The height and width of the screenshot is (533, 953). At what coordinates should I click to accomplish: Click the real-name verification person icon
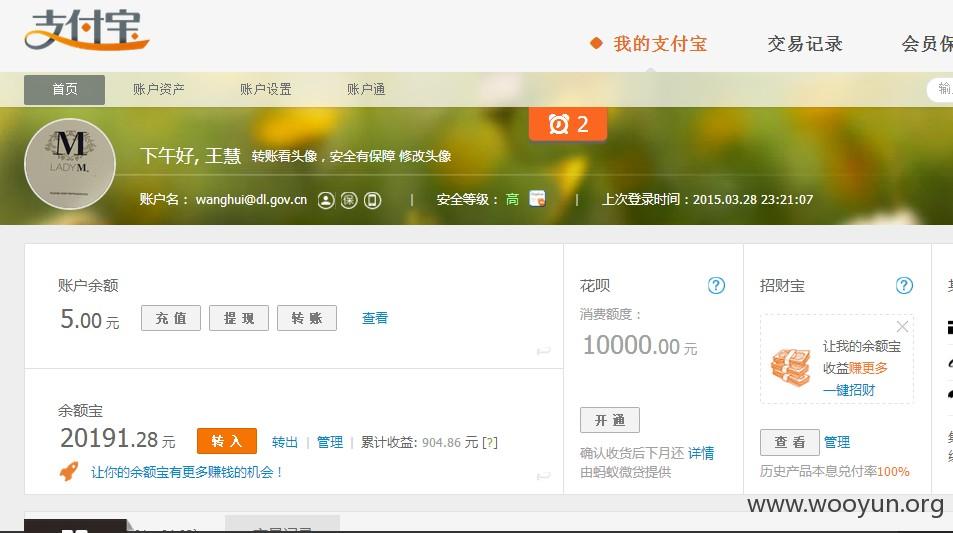tap(326, 200)
